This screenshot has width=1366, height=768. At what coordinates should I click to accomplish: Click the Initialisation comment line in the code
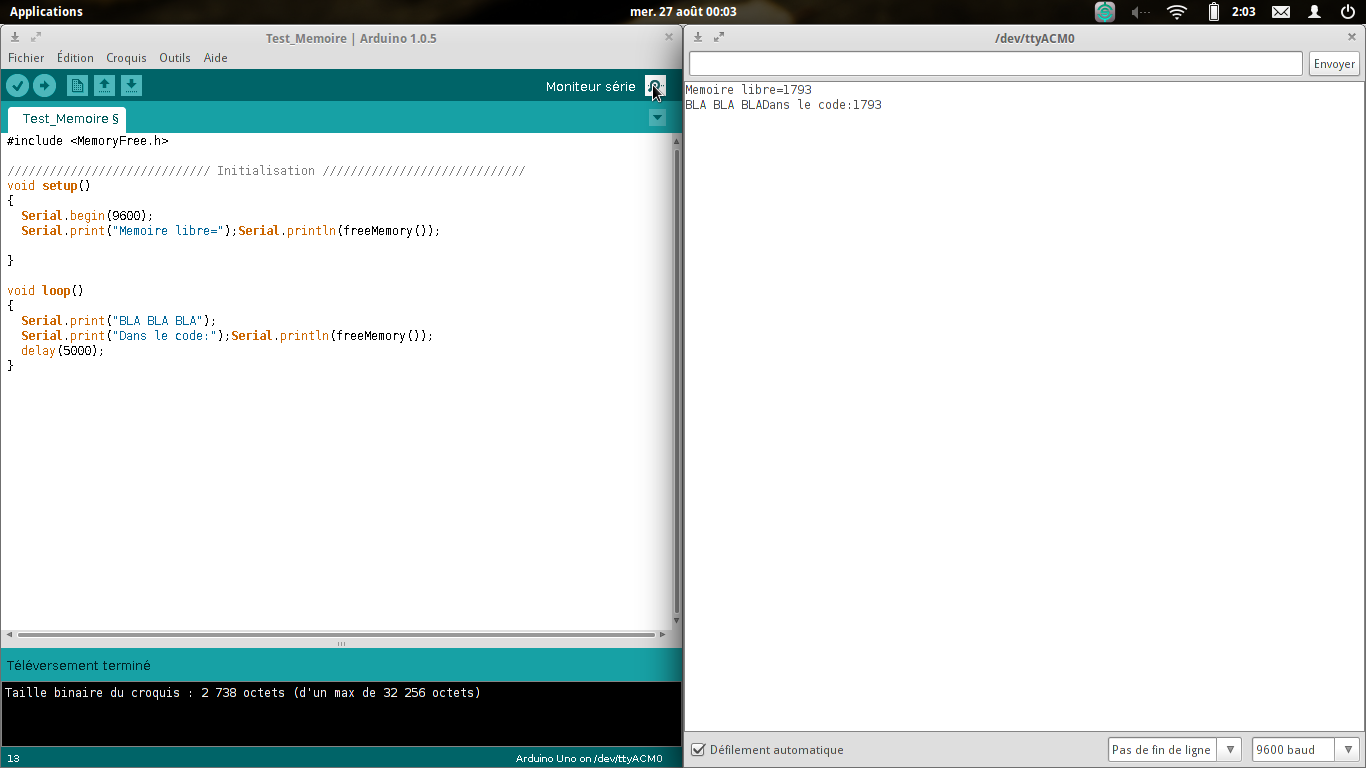point(266,171)
